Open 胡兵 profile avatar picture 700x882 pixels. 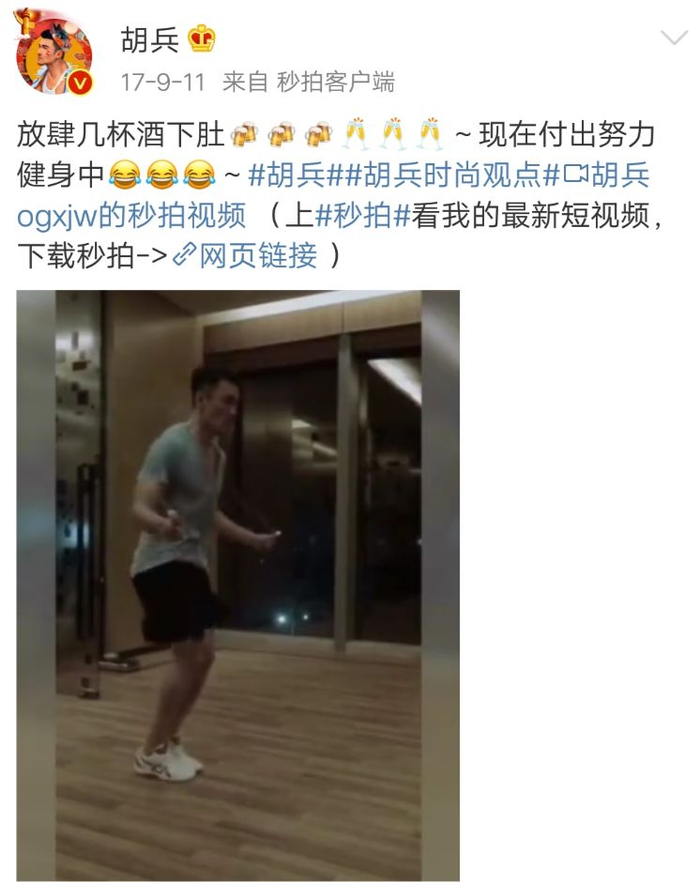[53, 55]
